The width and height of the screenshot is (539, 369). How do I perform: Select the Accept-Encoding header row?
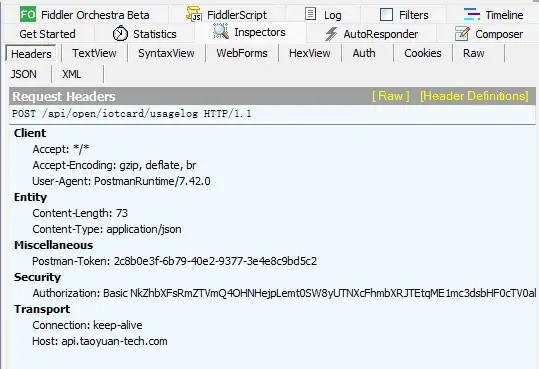coord(114,165)
